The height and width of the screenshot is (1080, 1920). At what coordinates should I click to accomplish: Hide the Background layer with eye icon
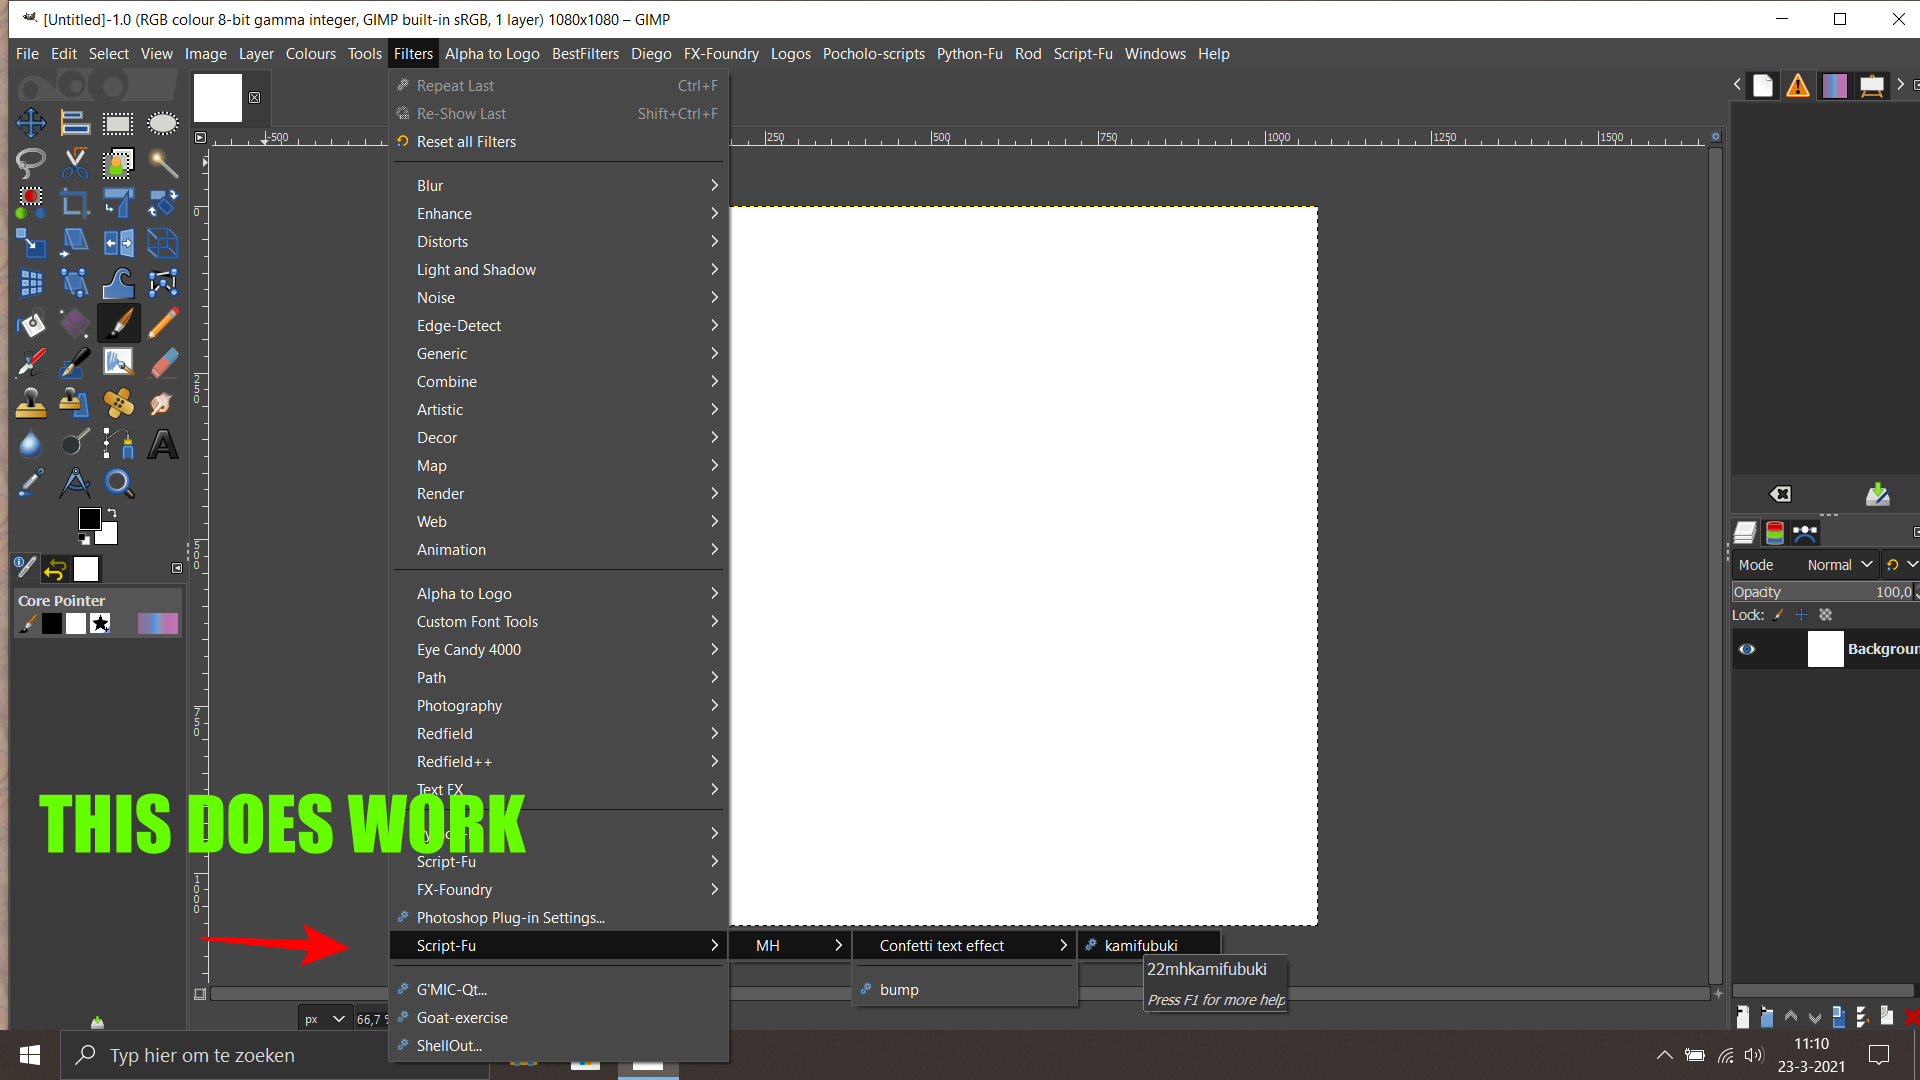(1747, 649)
